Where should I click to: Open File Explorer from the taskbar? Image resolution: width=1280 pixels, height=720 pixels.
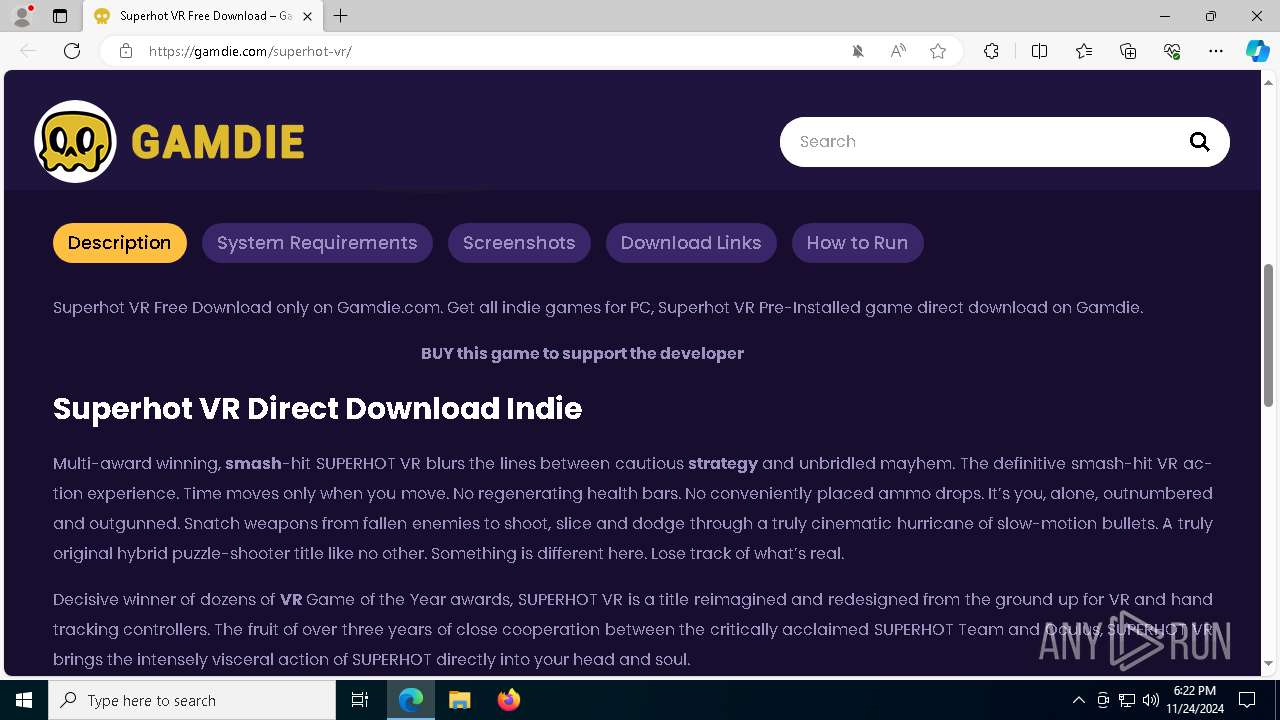point(459,700)
